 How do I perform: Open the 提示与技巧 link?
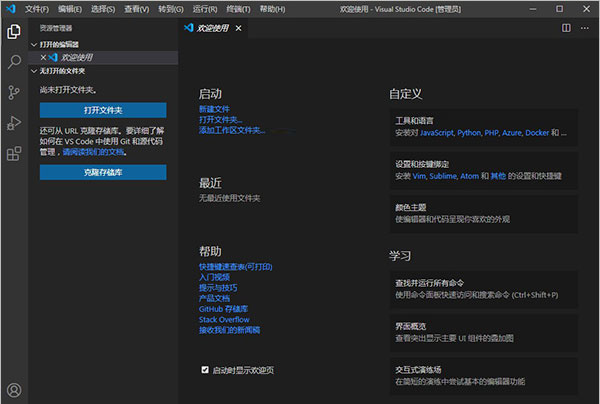pyautogui.click(x=218, y=288)
